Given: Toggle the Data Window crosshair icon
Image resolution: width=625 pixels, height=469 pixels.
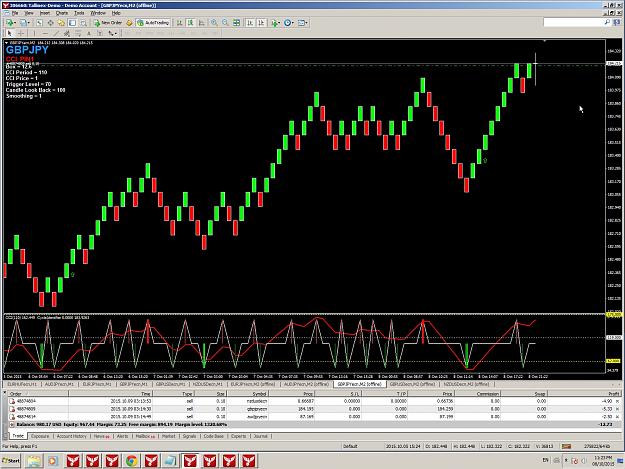Looking at the screenshot, I should coord(51,23).
